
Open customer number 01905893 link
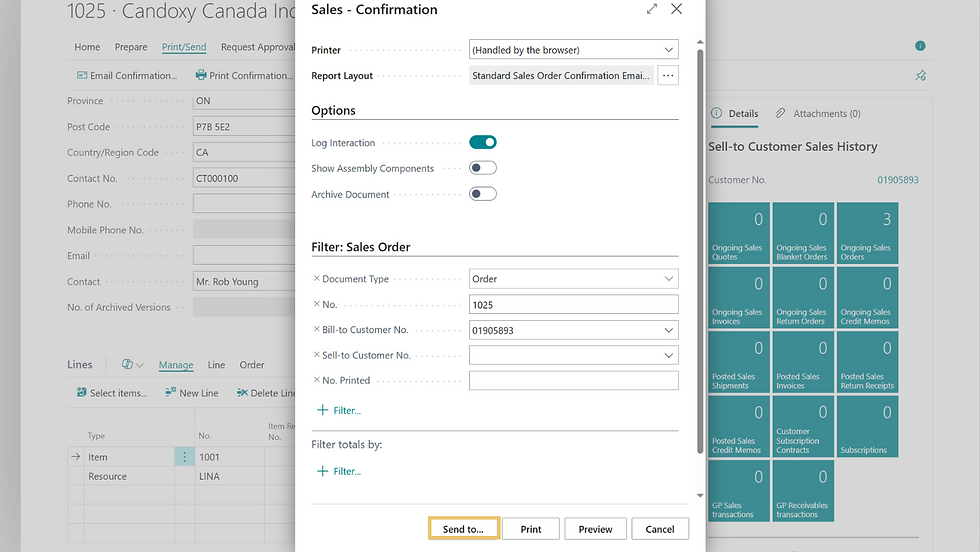tap(898, 180)
